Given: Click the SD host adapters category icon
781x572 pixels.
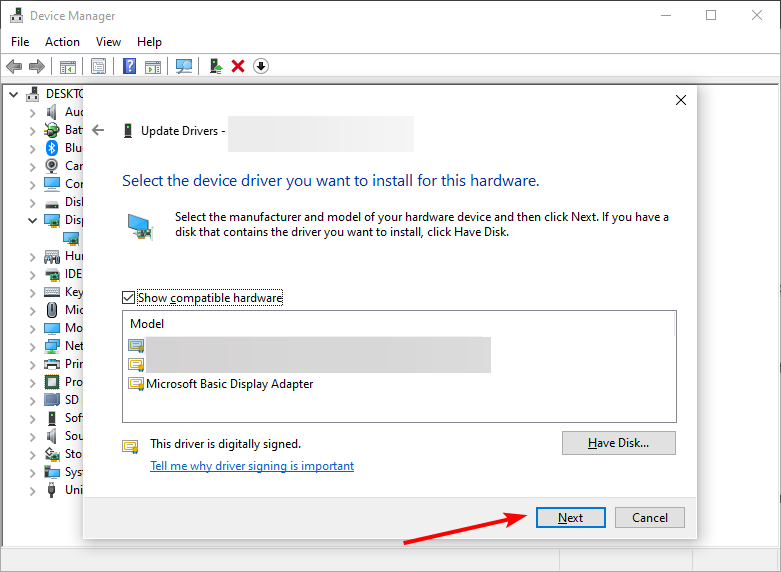Looking at the screenshot, I should [52, 400].
